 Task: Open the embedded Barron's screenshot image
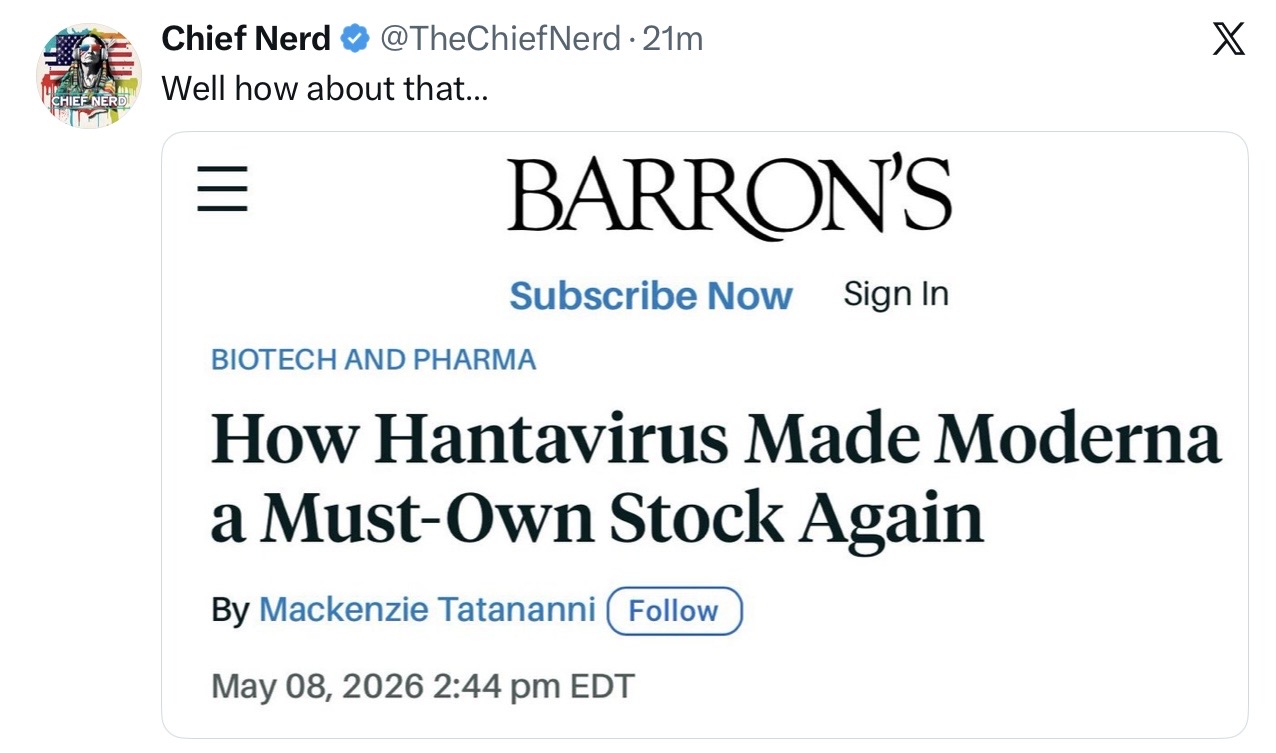tap(705, 435)
